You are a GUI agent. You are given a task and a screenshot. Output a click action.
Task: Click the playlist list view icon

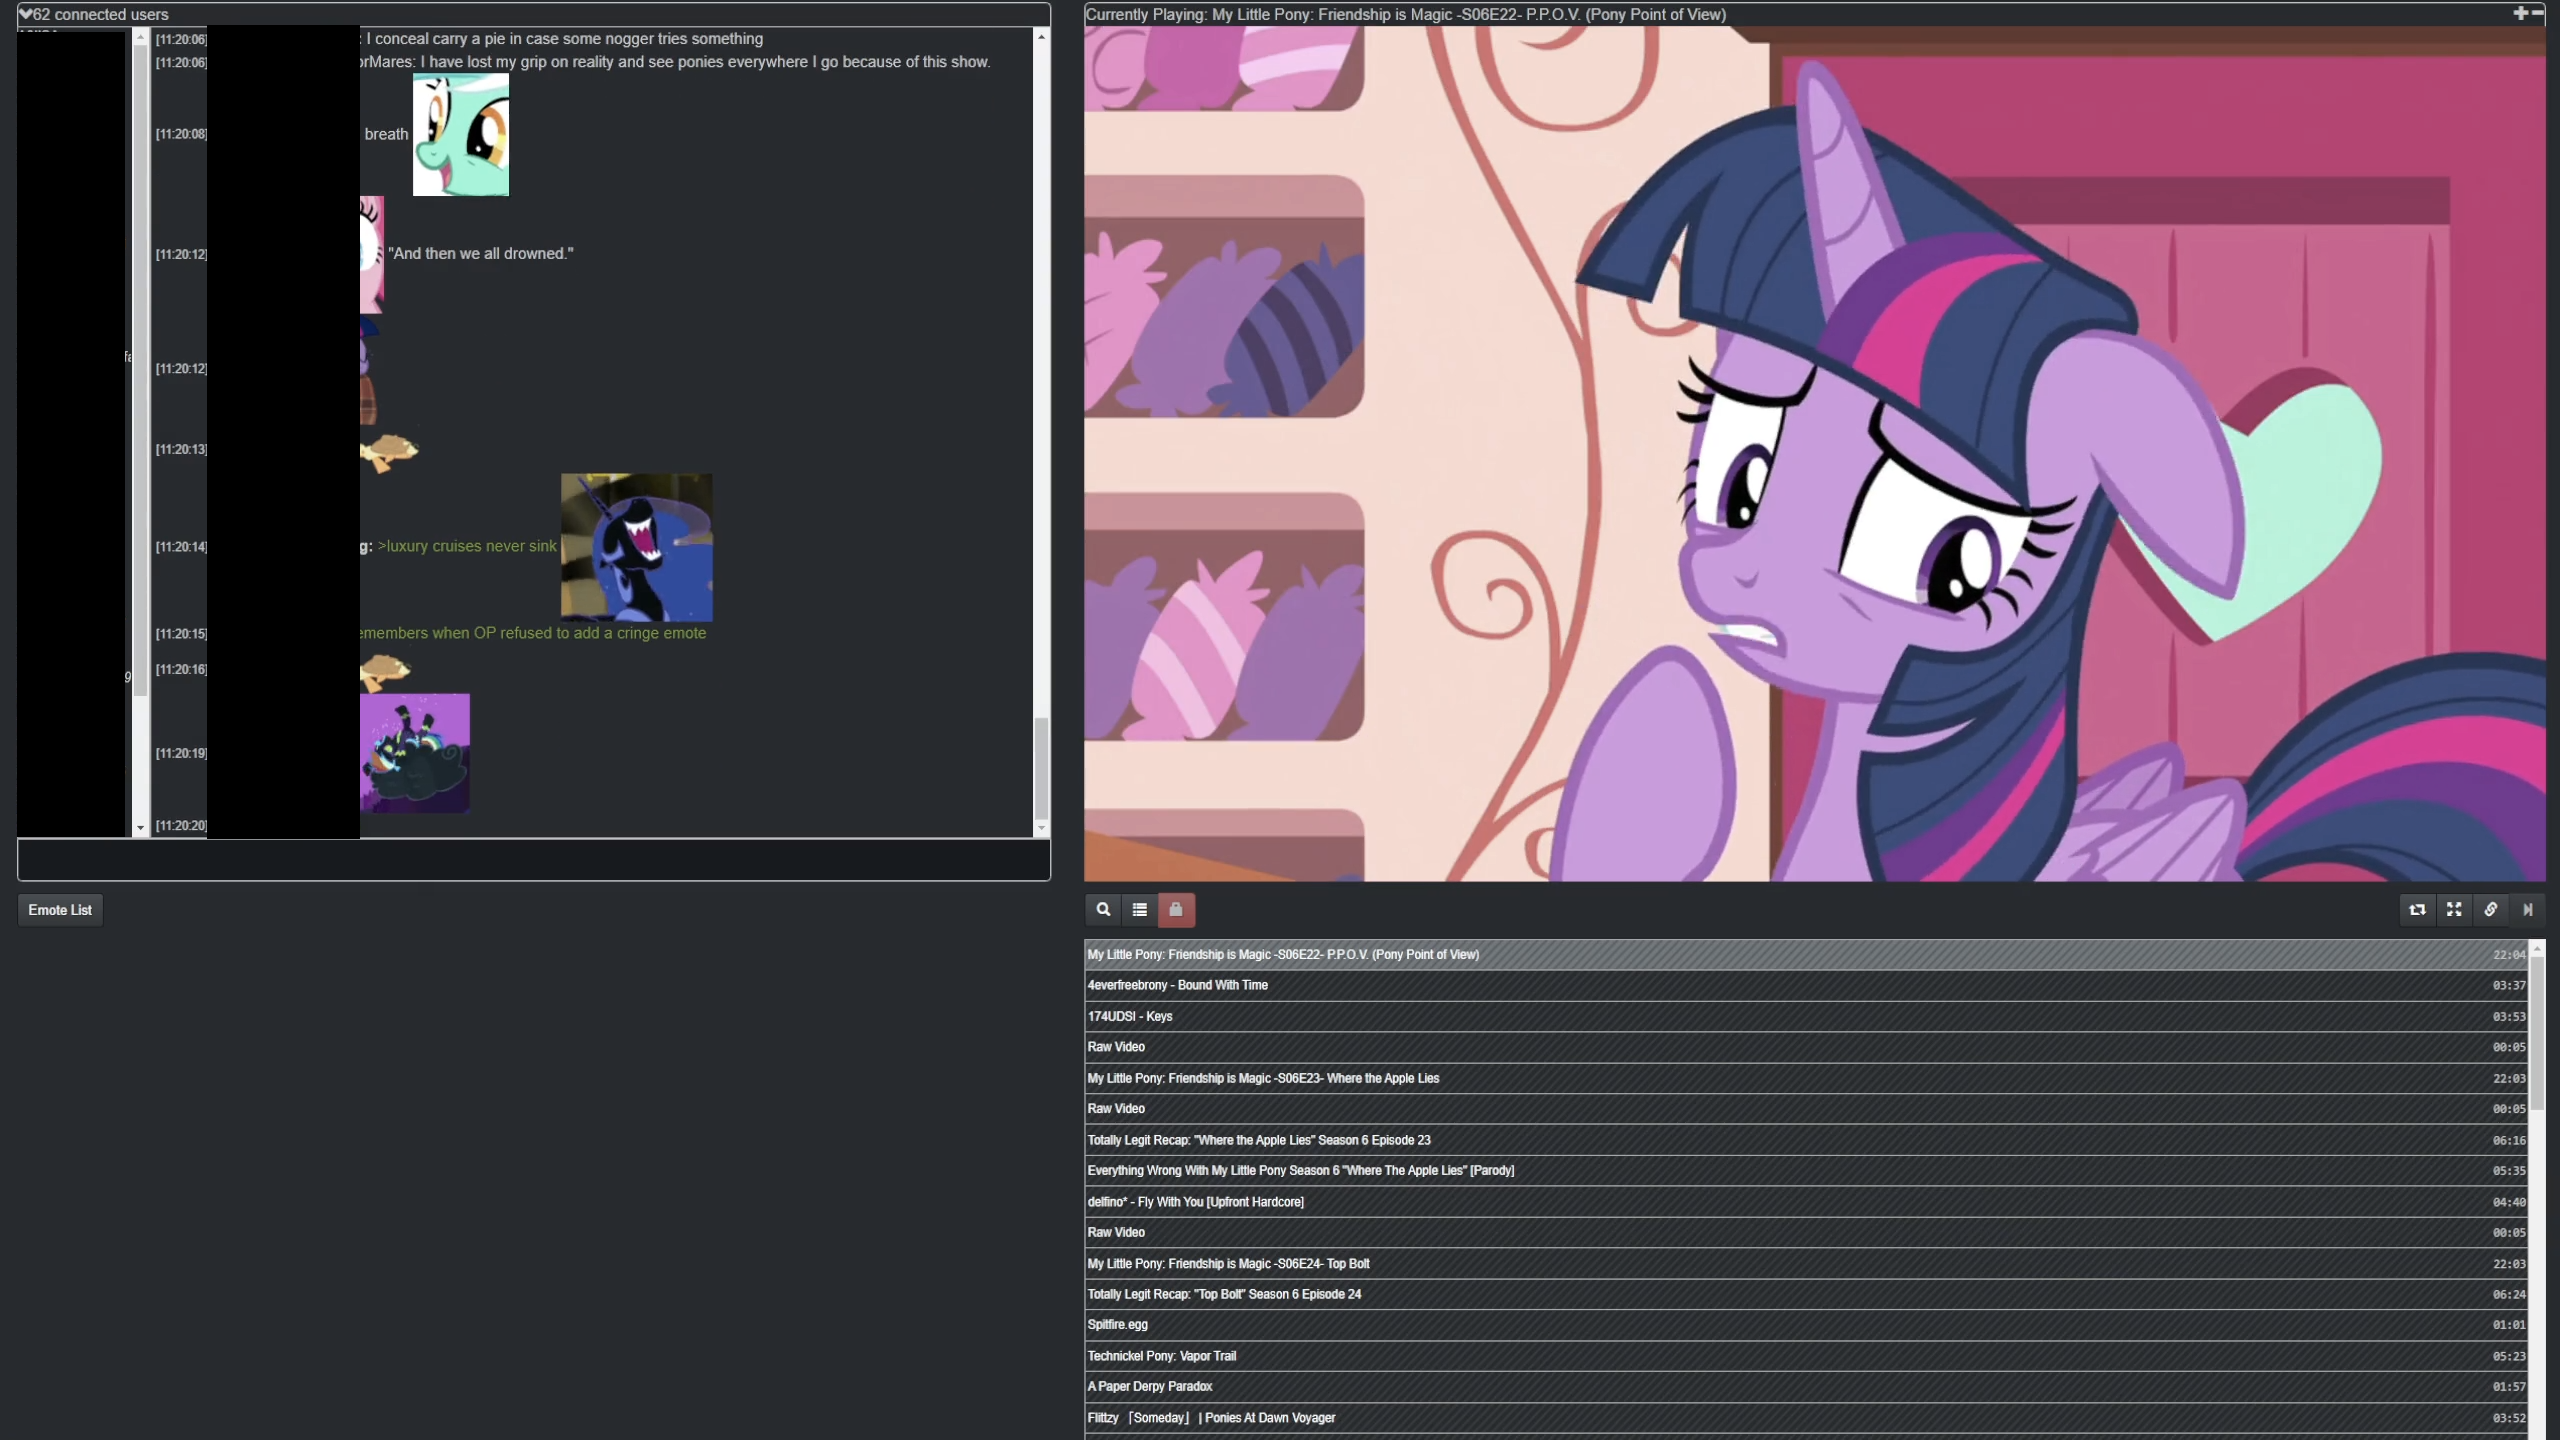point(1139,909)
